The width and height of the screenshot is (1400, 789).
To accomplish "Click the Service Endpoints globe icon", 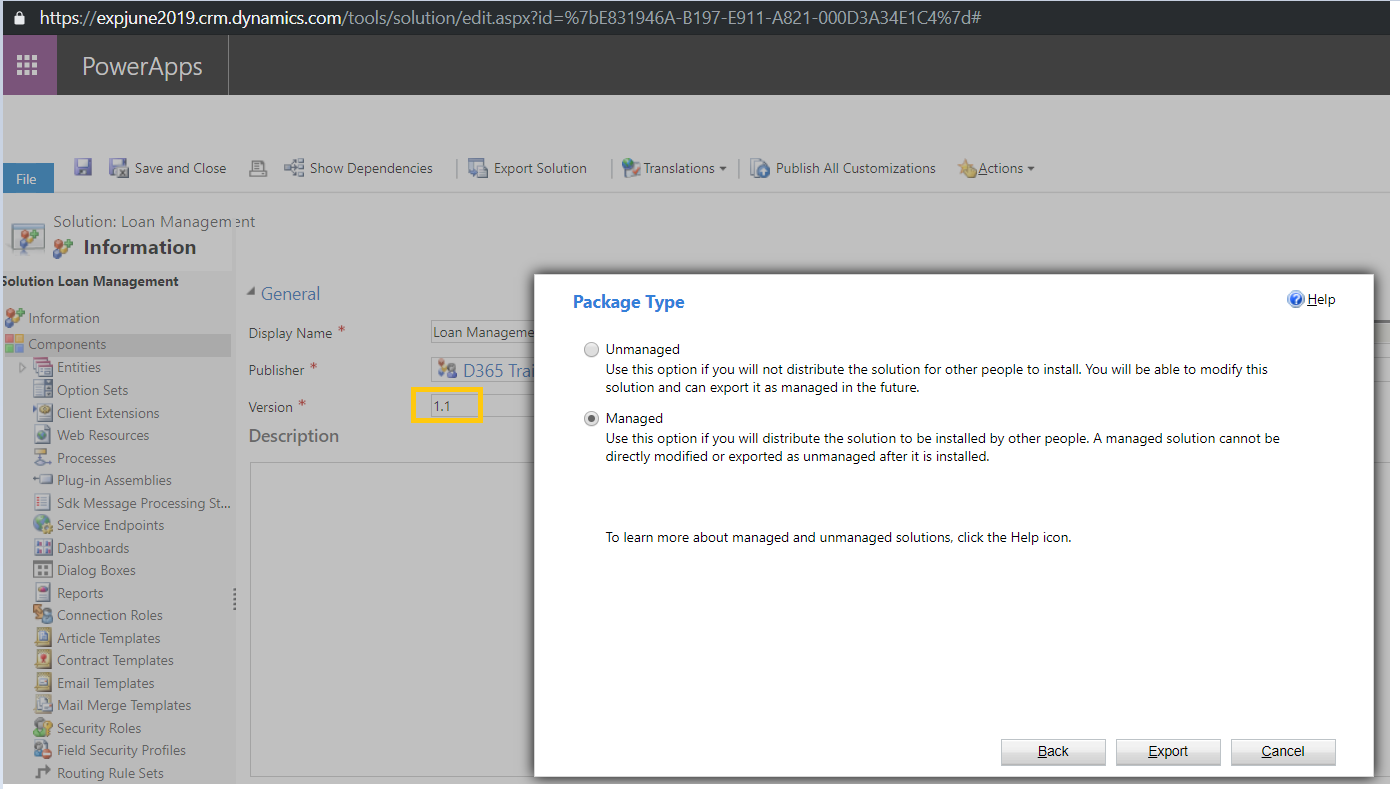I will pos(43,525).
